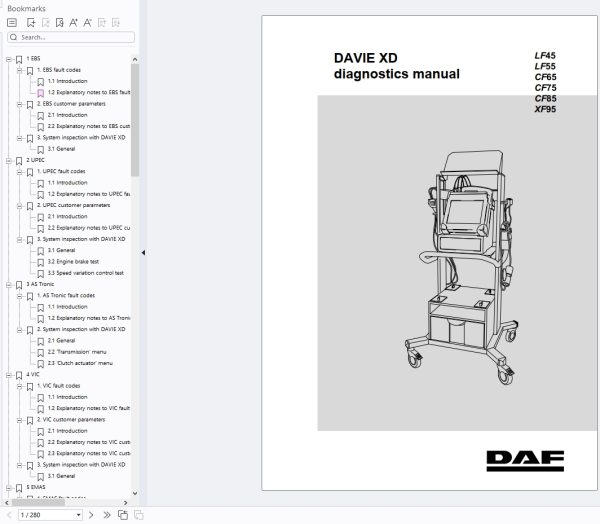Screen dimensions: 600x524
Task: Jump to last page double-arrow
Action: click(107, 515)
